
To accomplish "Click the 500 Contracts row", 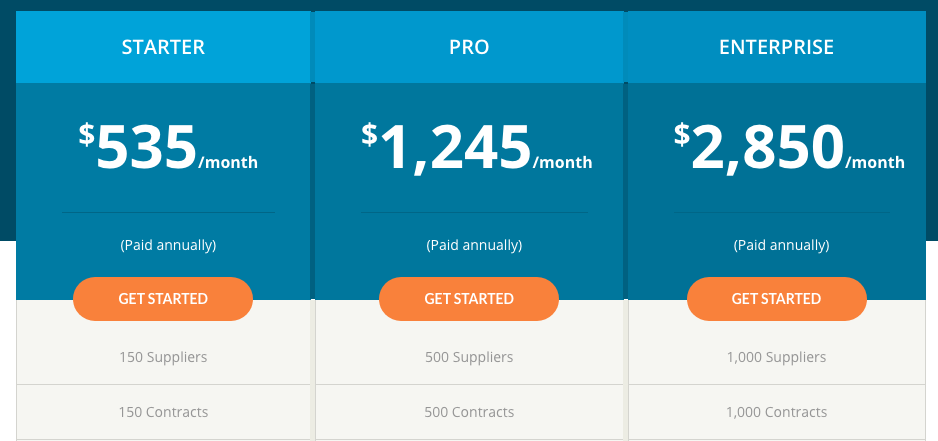I will (x=469, y=412).
